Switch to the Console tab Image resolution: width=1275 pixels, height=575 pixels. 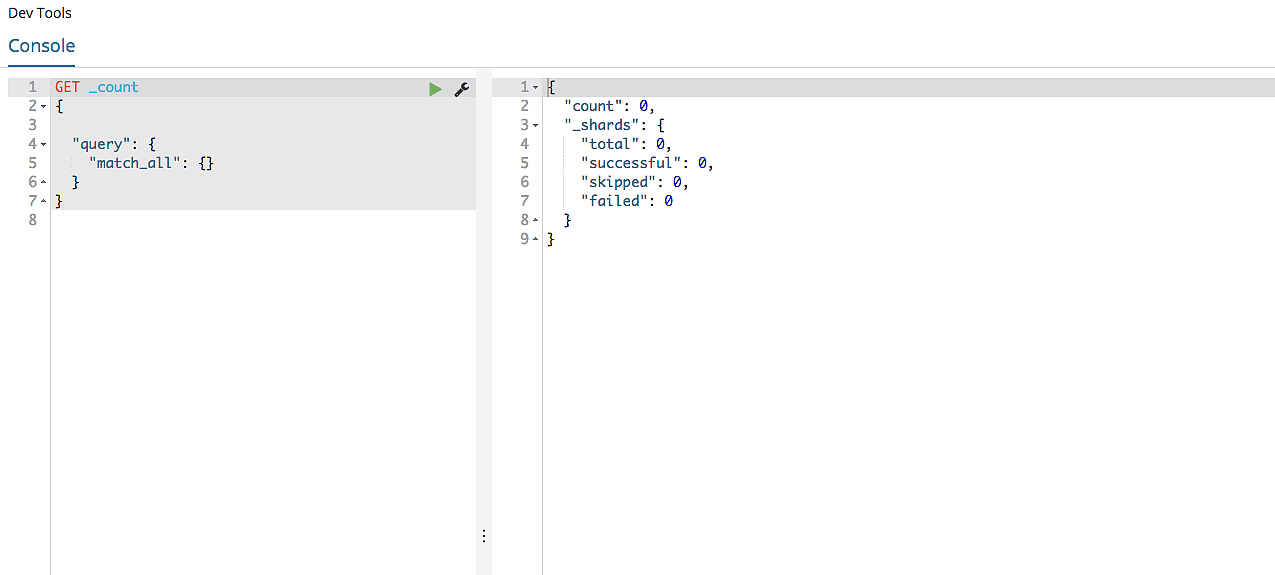click(x=41, y=46)
